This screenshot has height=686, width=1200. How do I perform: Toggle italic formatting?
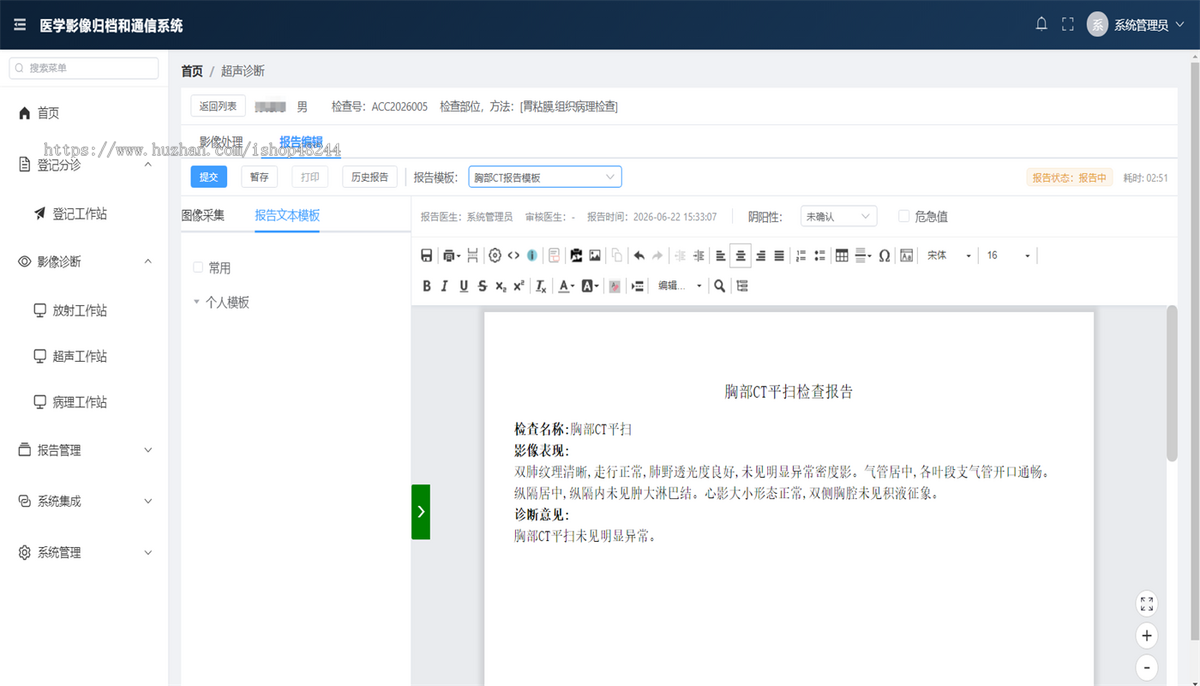click(x=445, y=286)
